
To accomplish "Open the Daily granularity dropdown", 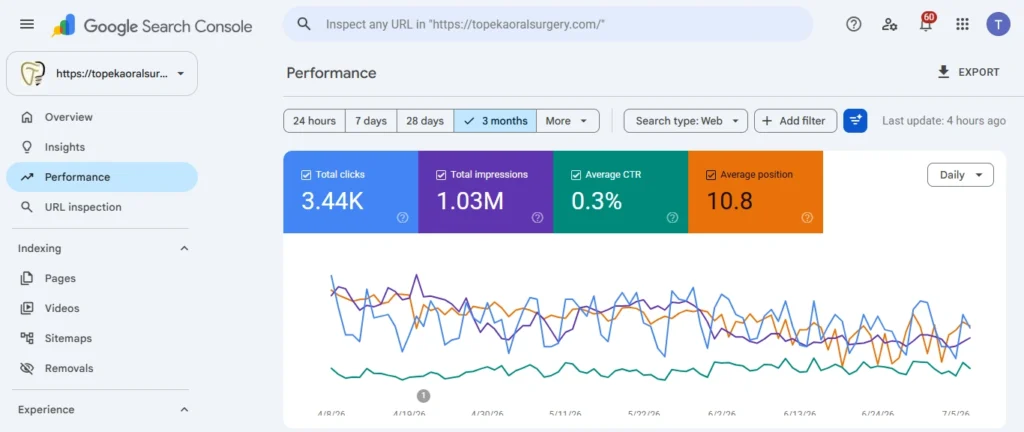I will click(961, 175).
